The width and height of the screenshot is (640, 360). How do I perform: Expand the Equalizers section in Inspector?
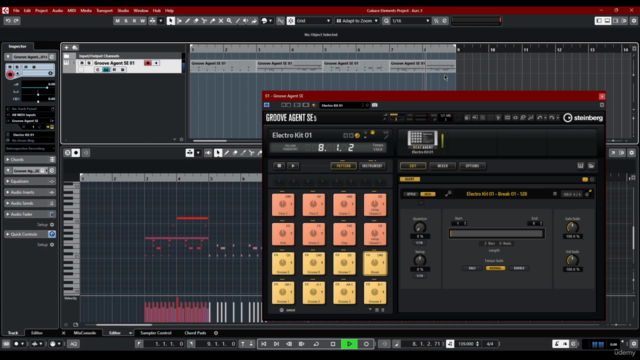coord(30,181)
